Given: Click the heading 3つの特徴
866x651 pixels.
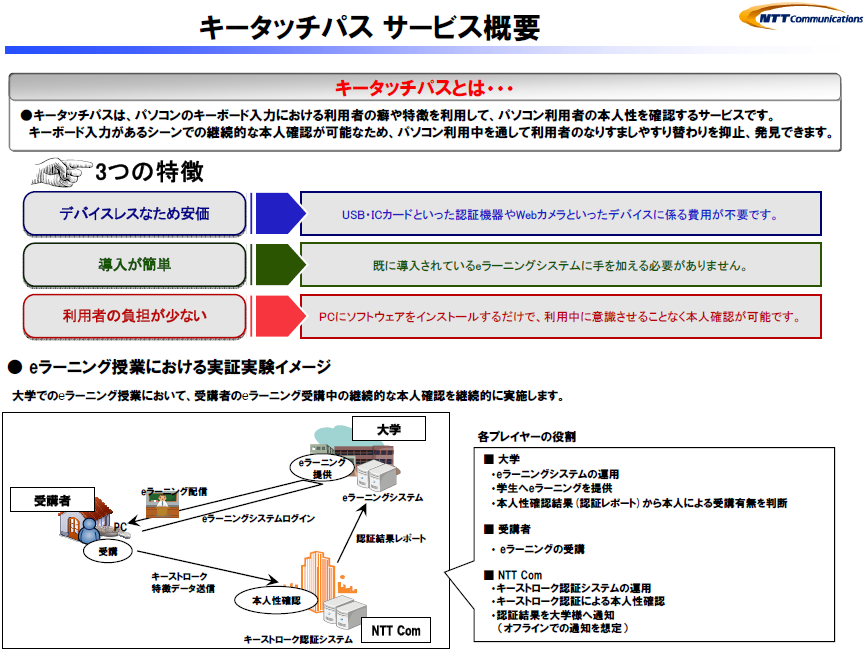Looking at the screenshot, I should click(149, 172).
